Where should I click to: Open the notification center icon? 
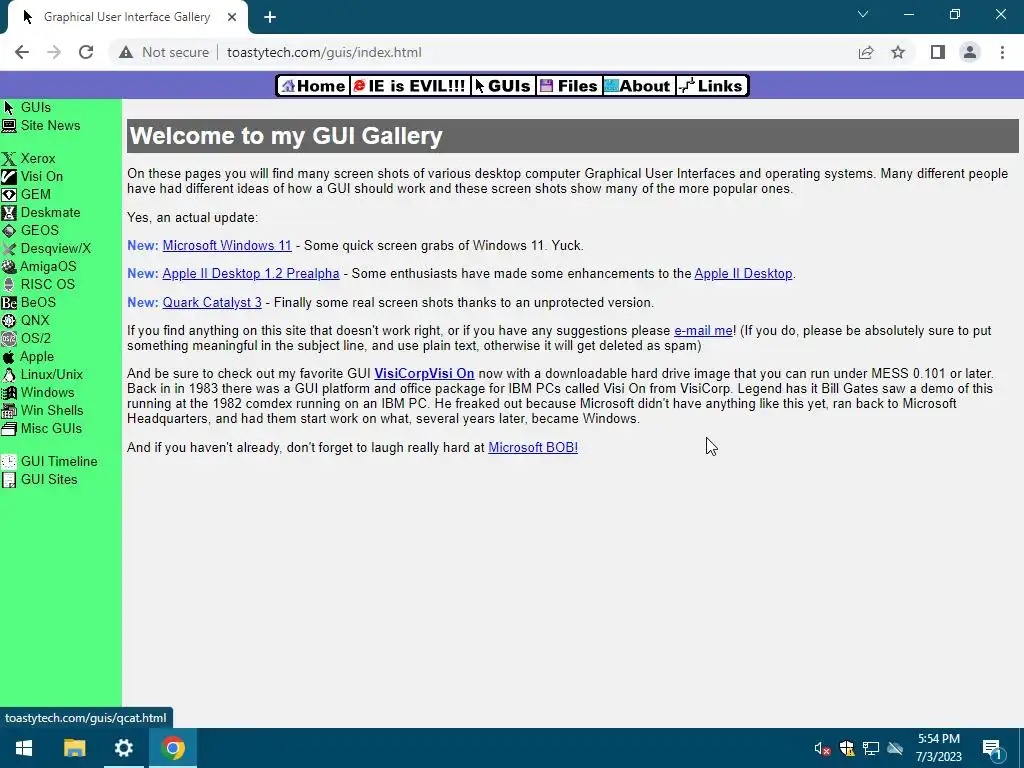click(993, 749)
